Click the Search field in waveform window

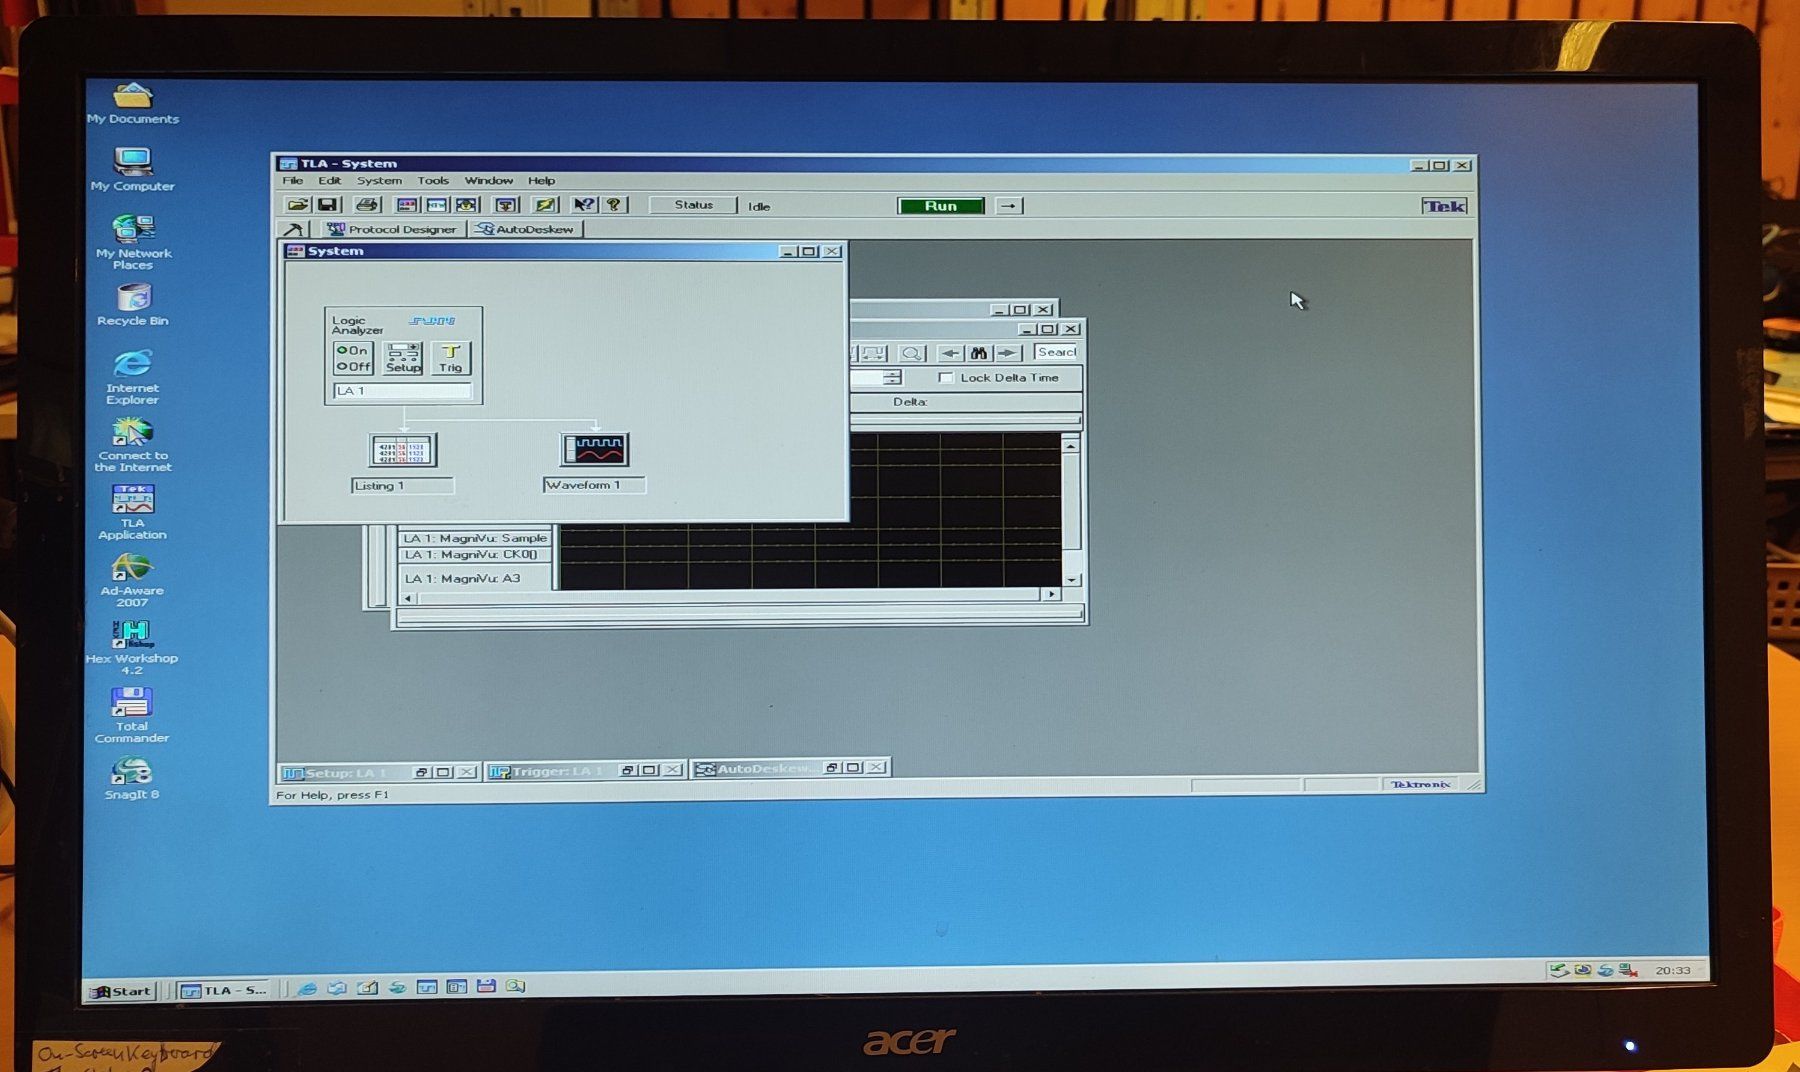tap(1056, 352)
